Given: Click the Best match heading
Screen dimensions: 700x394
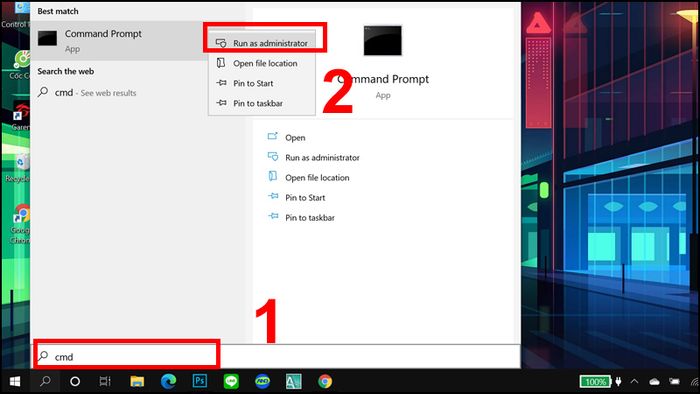Looking at the screenshot, I should coord(58,11).
